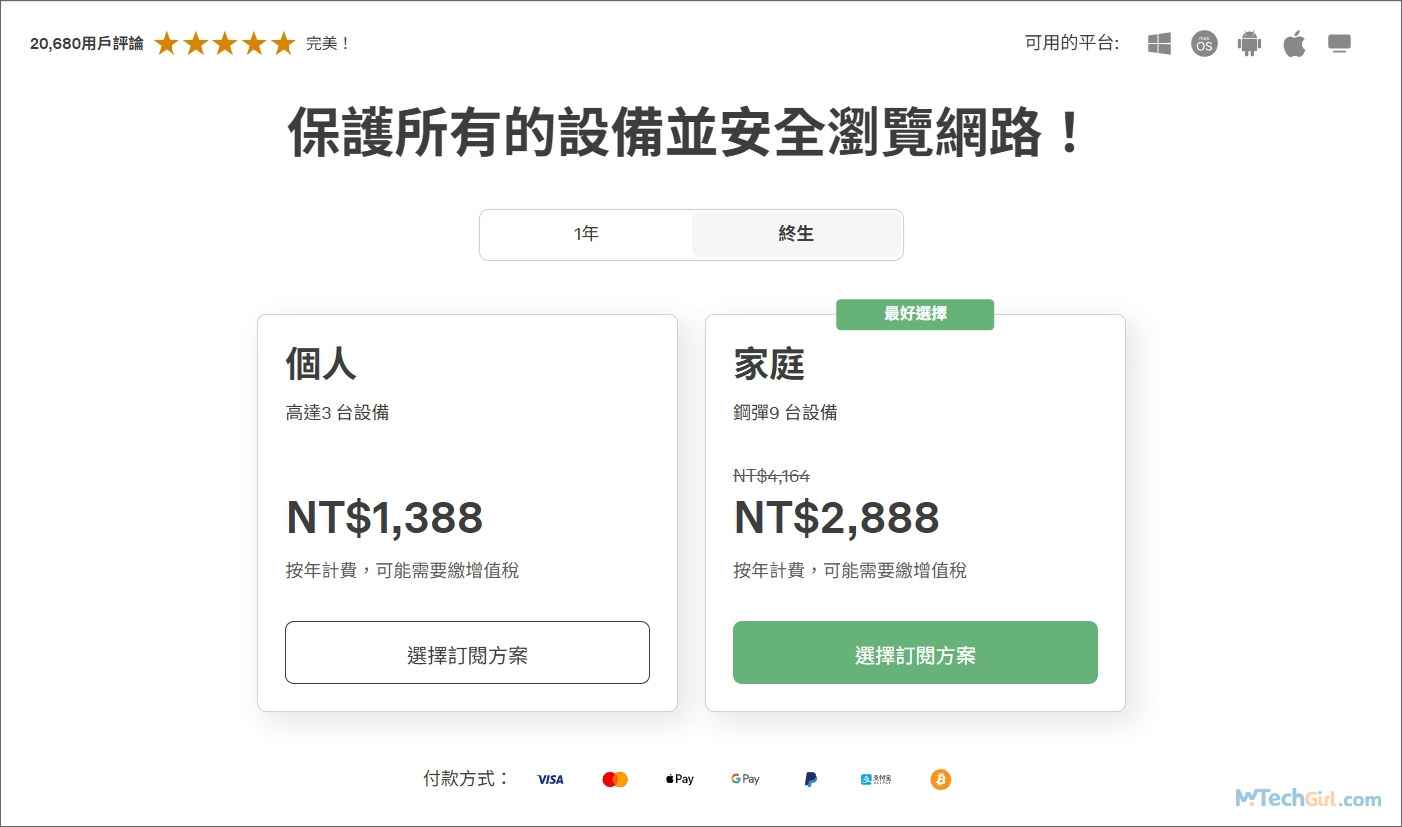This screenshot has width=1402, height=827.
Task: Click the Apple Pay icon
Action: (x=679, y=779)
